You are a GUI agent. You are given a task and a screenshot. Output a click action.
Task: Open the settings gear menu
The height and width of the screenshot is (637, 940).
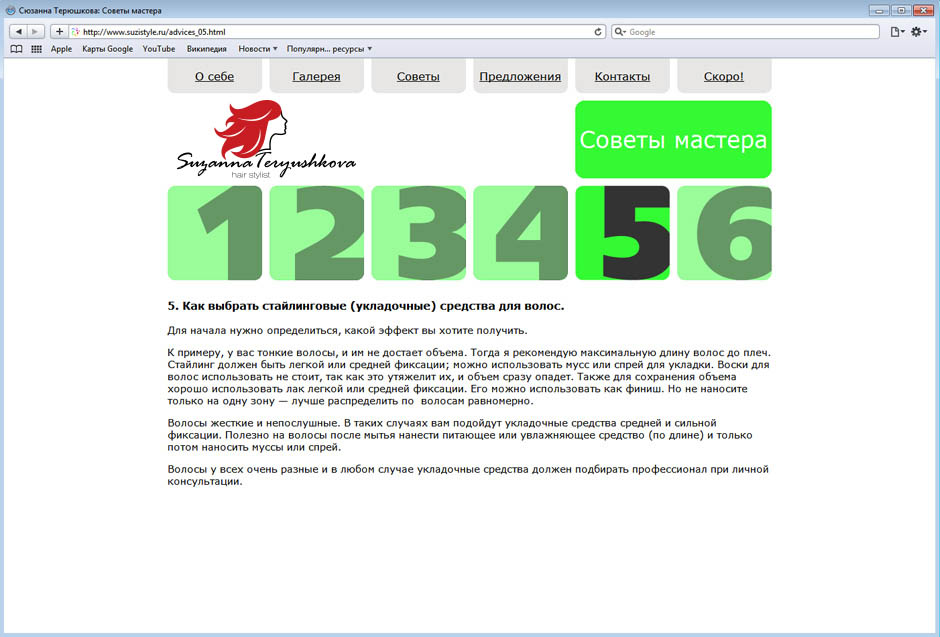coord(918,32)
